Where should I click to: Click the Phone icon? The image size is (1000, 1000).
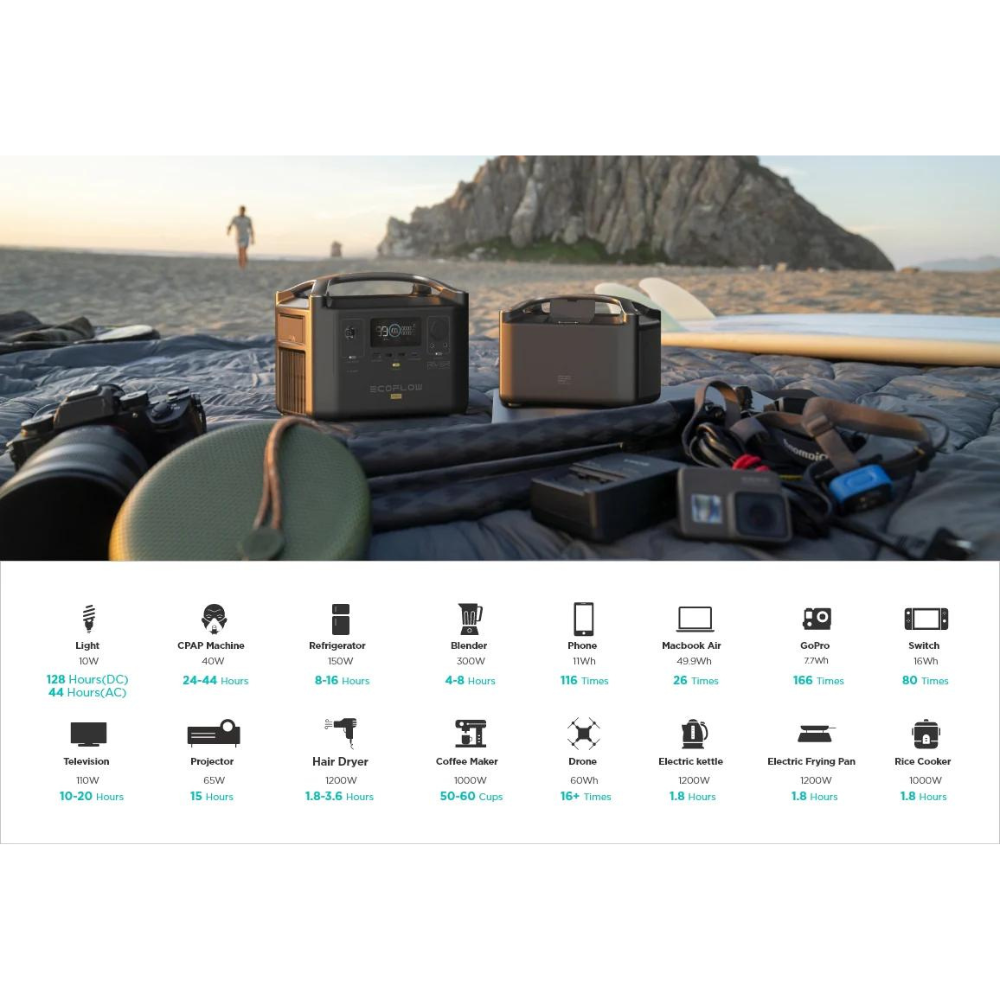pos(583,619)
